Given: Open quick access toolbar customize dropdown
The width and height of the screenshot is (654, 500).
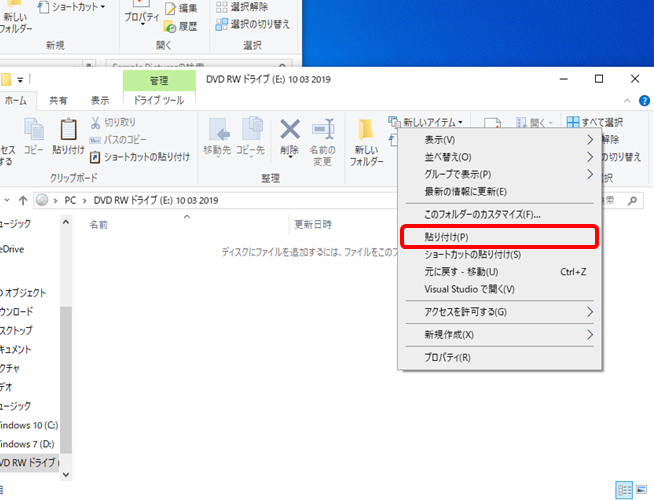Looking at the screenshot, I should 20,80.
